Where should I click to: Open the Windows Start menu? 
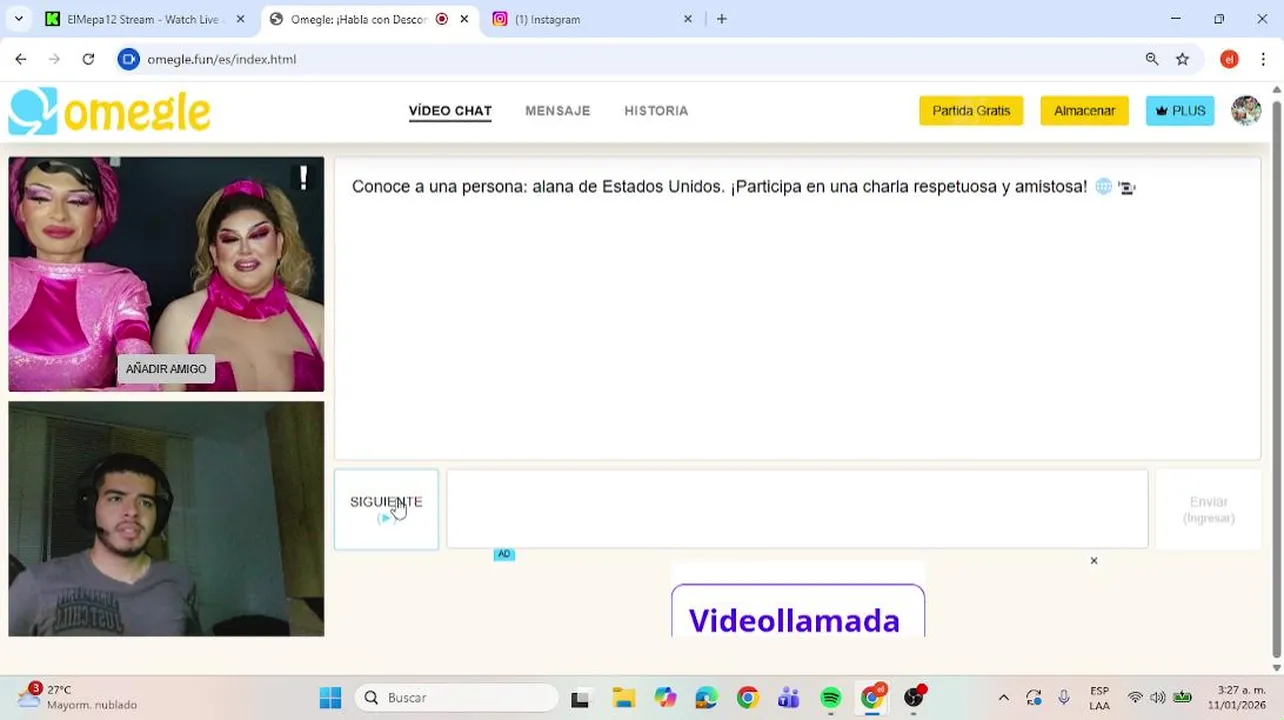tap(330, 698)
